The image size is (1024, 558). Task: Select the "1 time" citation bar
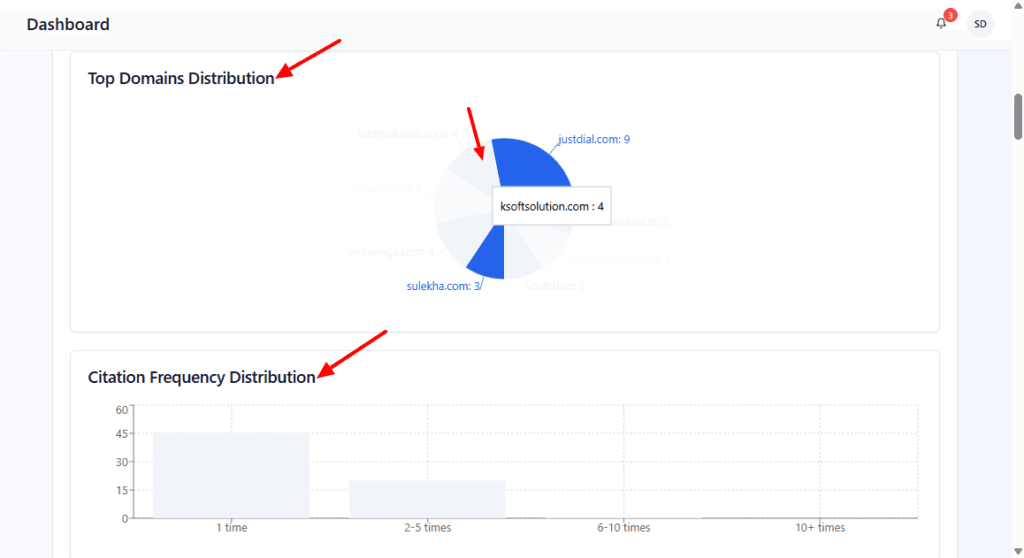pyautogui.click(x=231, y=475)
